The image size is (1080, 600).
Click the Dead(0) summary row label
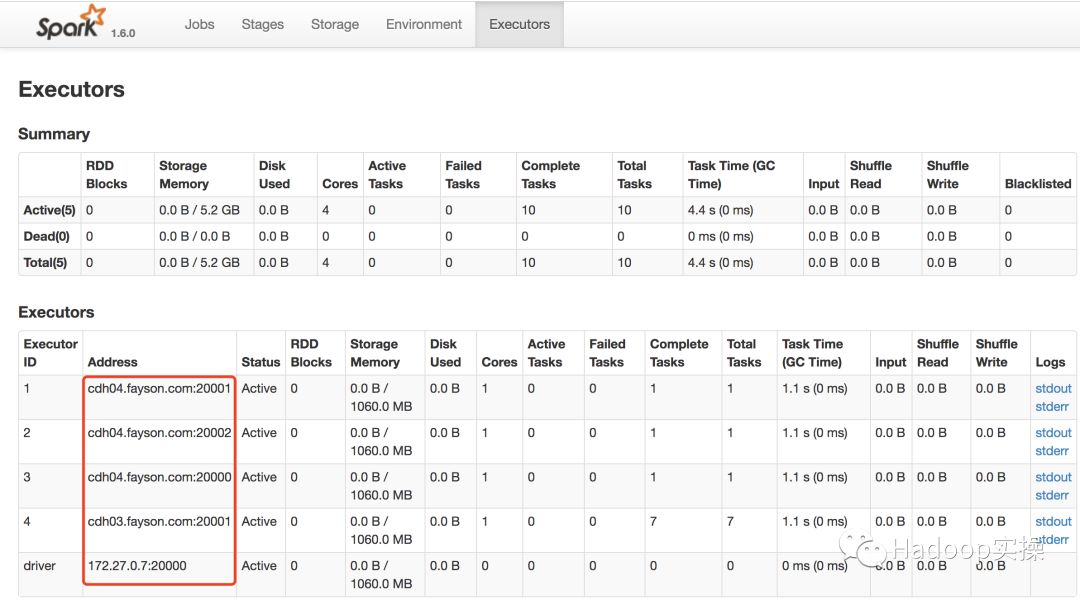[46, 236]
